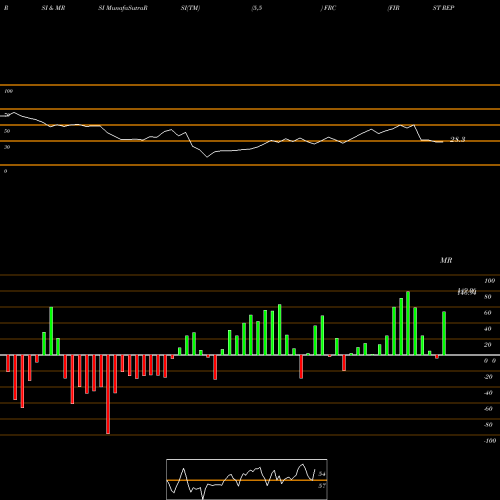Click the 'SI & MR' title text
This screenshot has width=500, height=500.
coord(53,8)
